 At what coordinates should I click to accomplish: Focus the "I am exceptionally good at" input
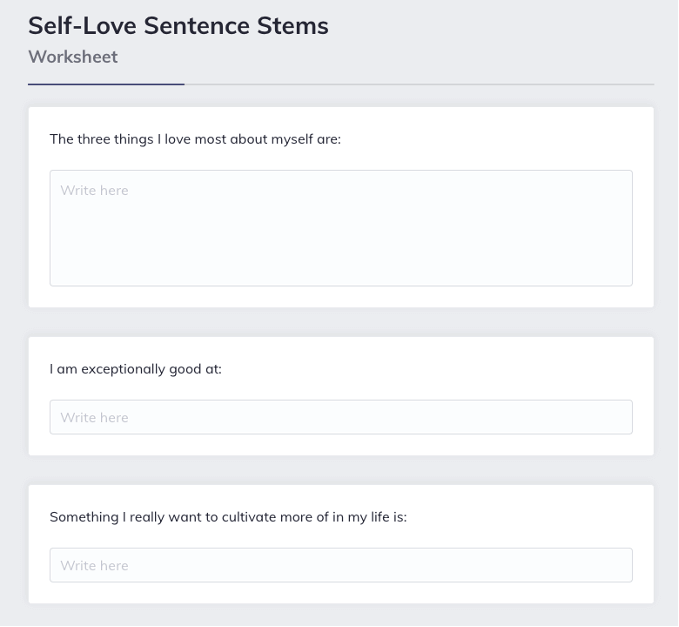[x=341, y=417]
